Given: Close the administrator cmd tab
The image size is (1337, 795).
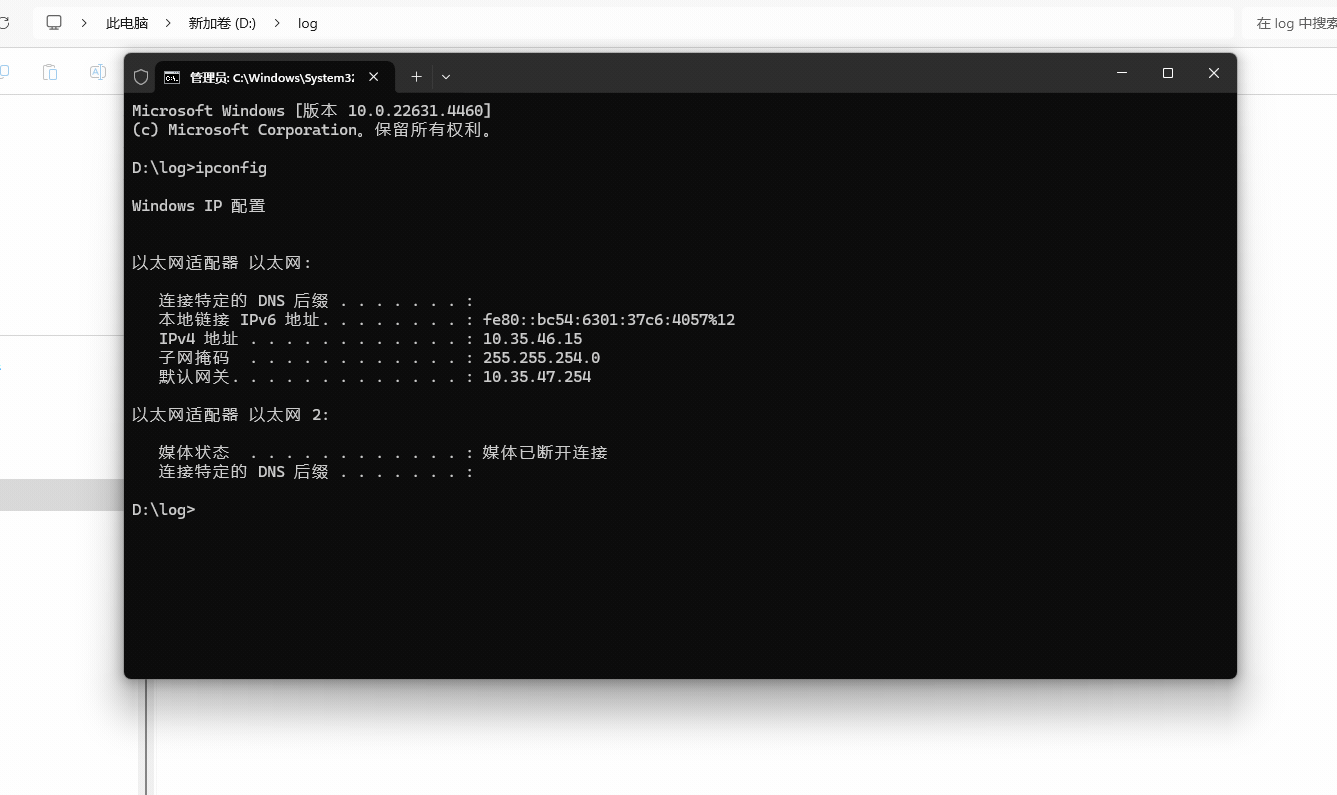Looking at the screenshot, I should [x=374, y=77].
